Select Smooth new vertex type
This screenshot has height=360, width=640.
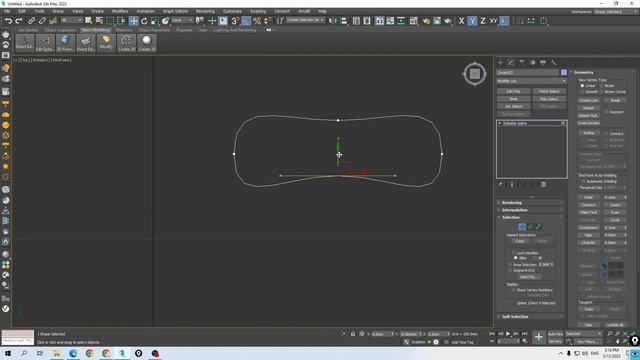pos(582,91)
